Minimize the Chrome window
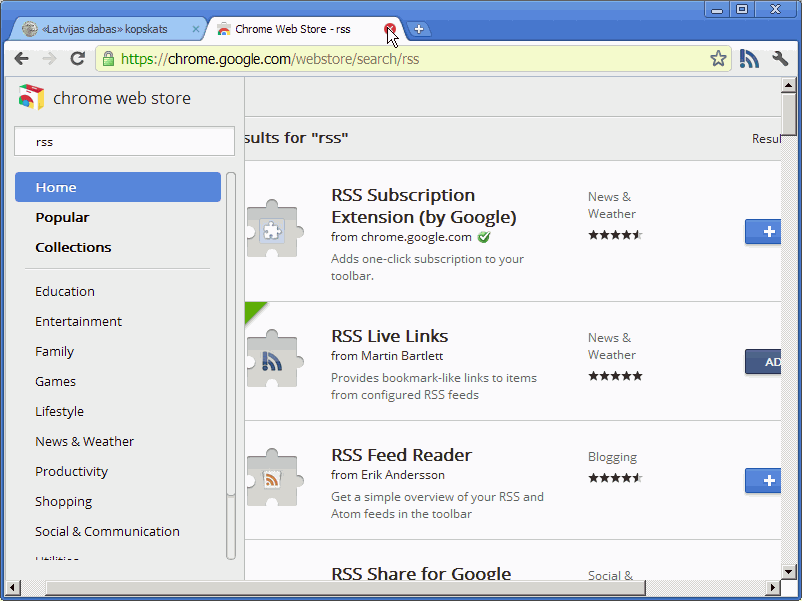 (x=717, y=9)
